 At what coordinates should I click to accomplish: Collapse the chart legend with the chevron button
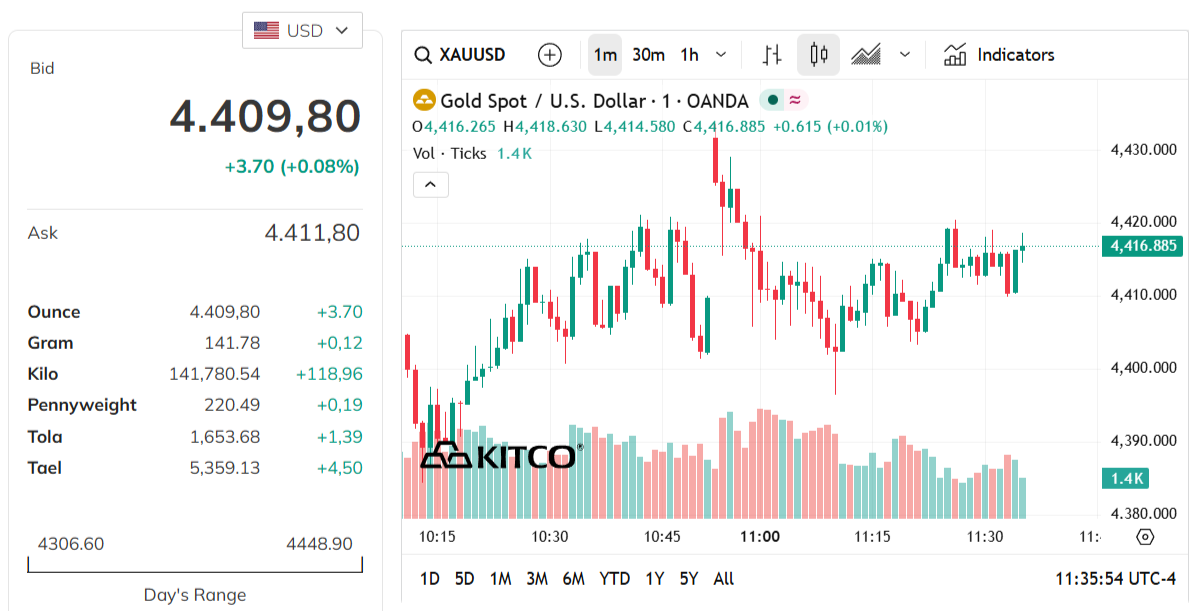pyautogui.click(x=430, y=184)
